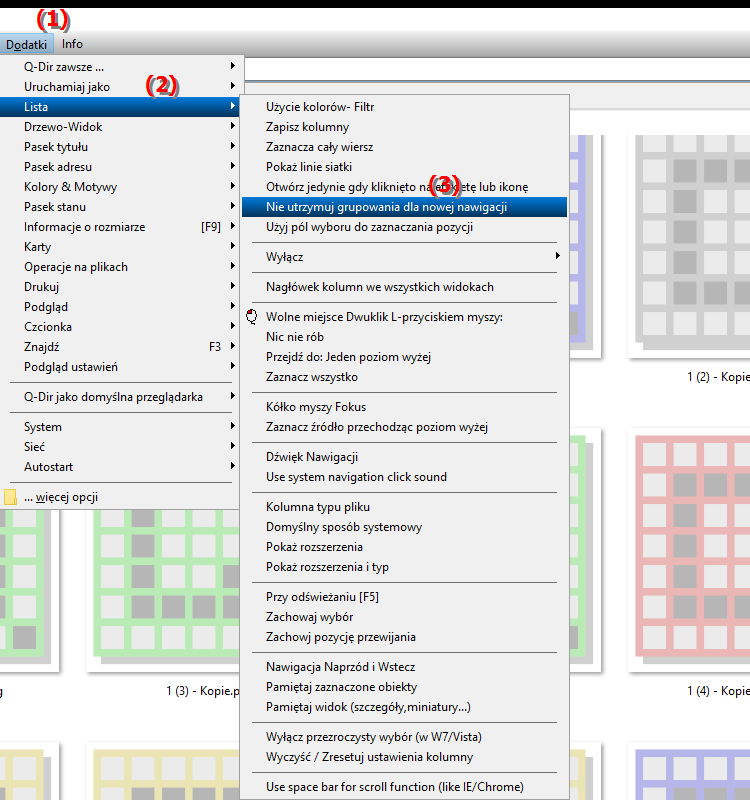
Task: Toggle Dźwięk Nawigacji option
Action: click(404, 457)
